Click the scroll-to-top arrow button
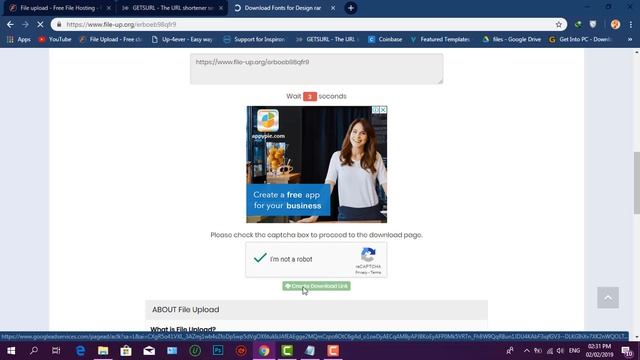Screen dimensions: 640x360 click(608, 298)
